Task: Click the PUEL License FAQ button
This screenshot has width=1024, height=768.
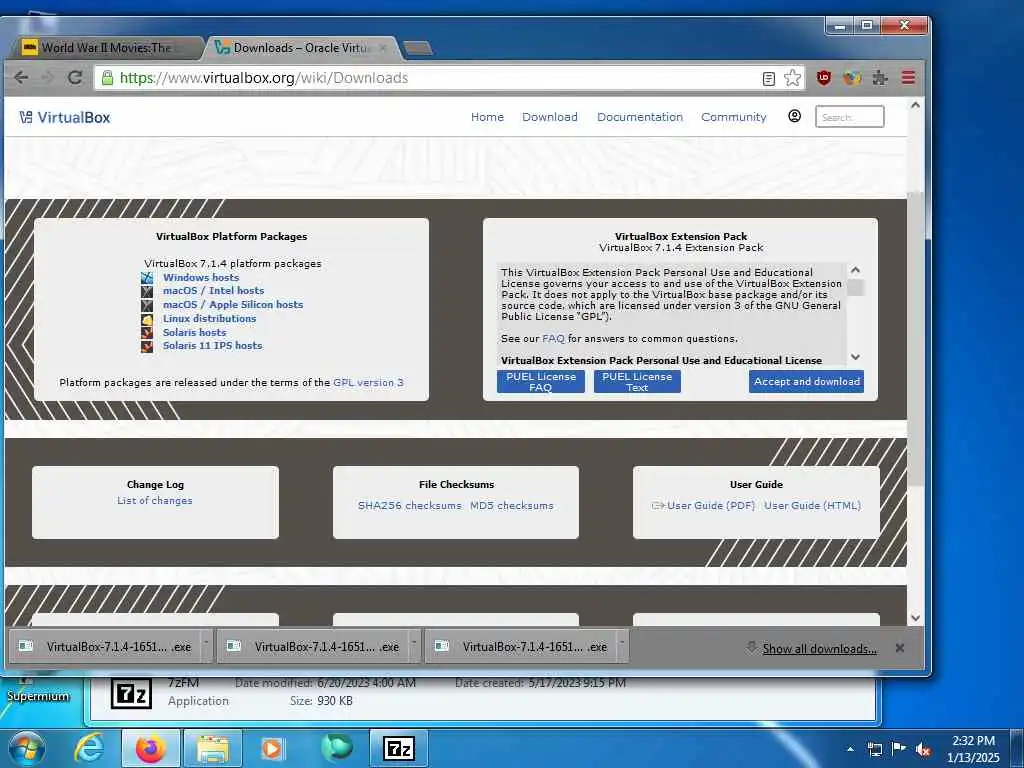Action: pos(541,381)
